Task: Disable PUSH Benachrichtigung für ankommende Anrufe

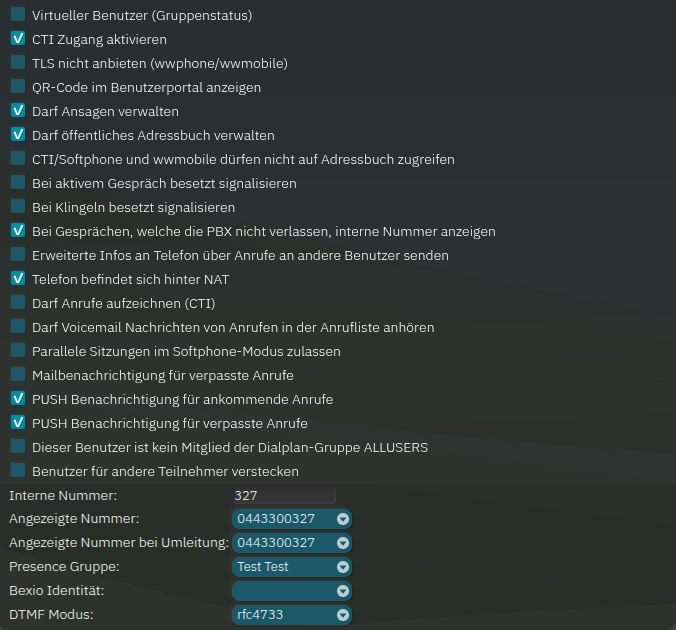Action: (18, 399)
